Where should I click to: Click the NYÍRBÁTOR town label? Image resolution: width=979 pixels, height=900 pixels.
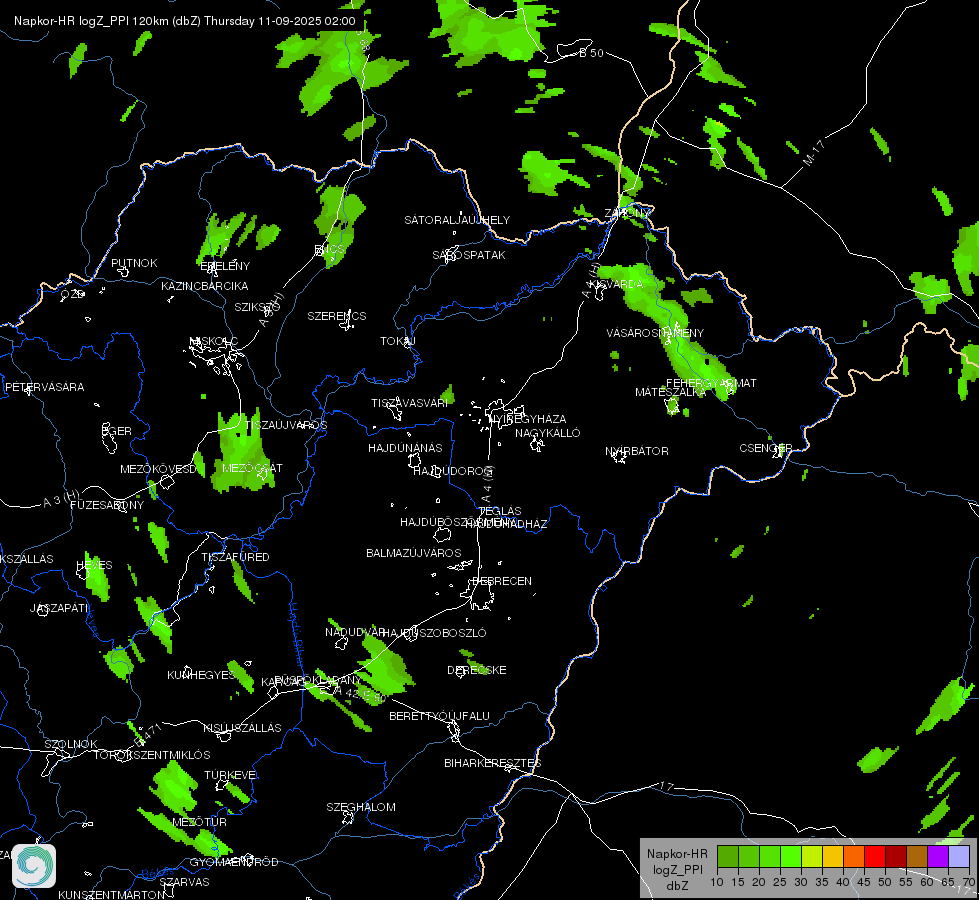[637, 451]
